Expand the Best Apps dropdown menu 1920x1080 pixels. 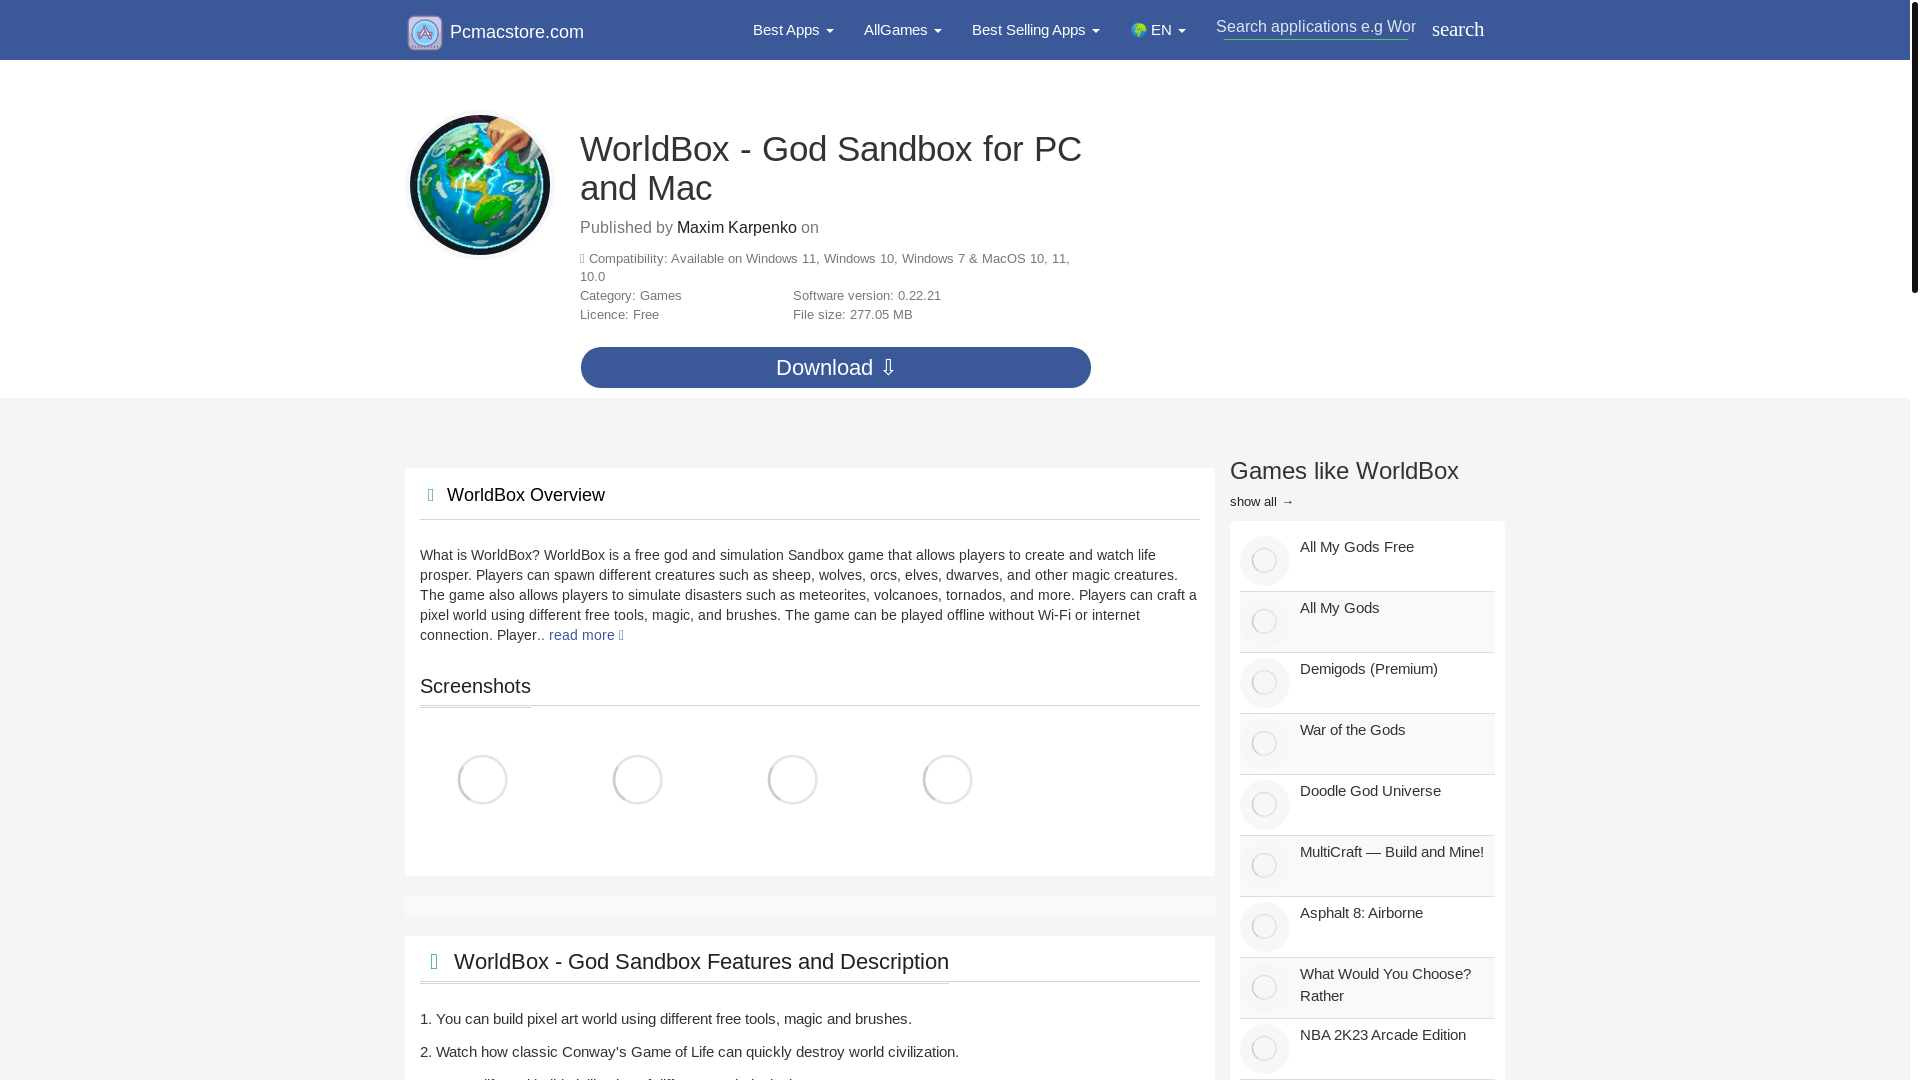tap(793, 30)
